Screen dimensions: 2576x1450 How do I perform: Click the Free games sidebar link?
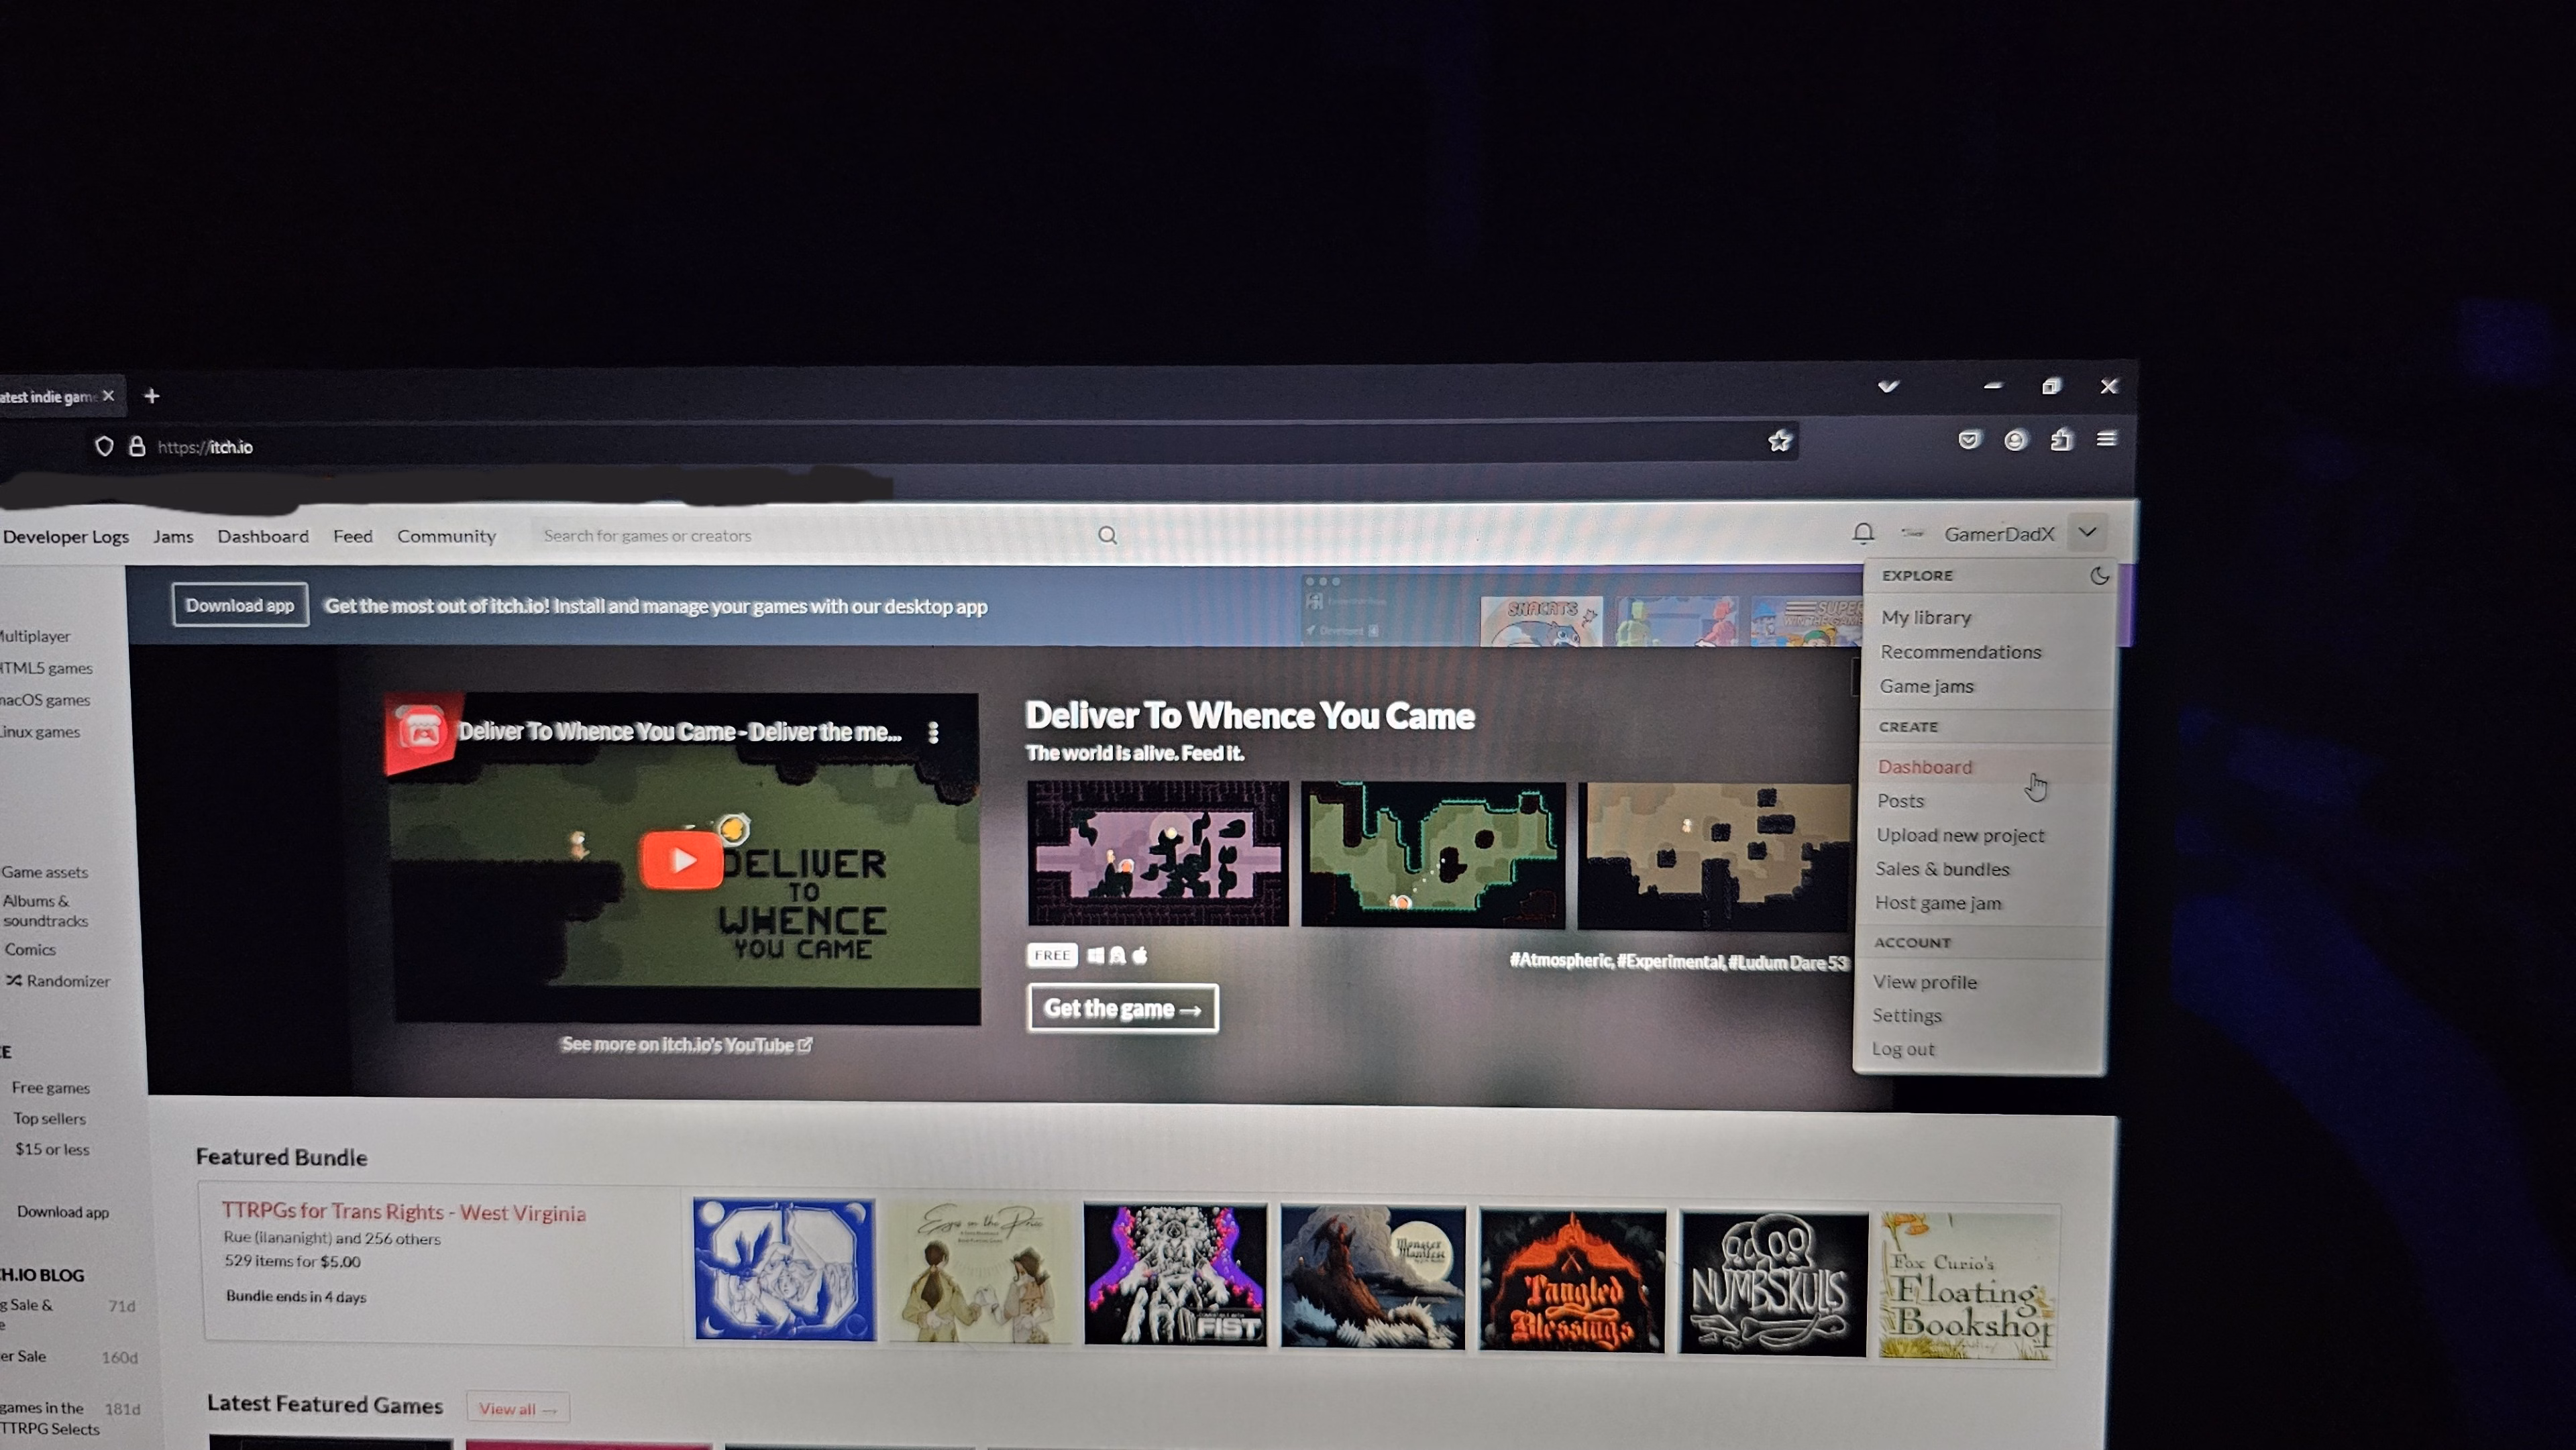click(x=51, y=1088)
